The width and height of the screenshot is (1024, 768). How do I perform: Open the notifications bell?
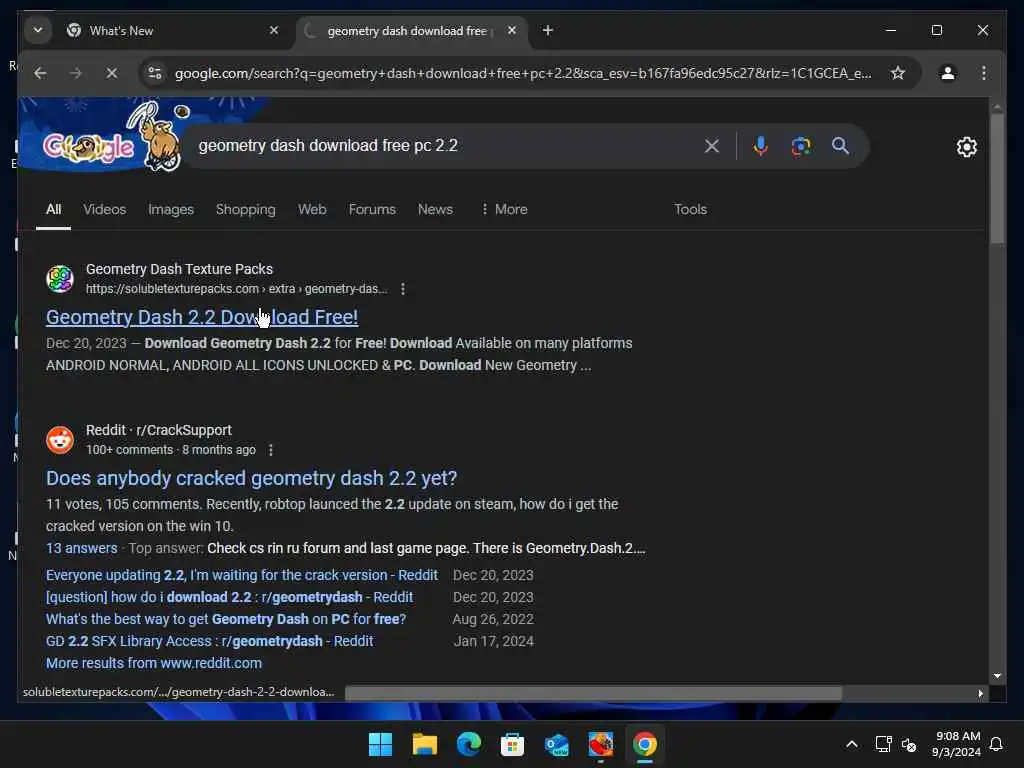click(997, 744)
